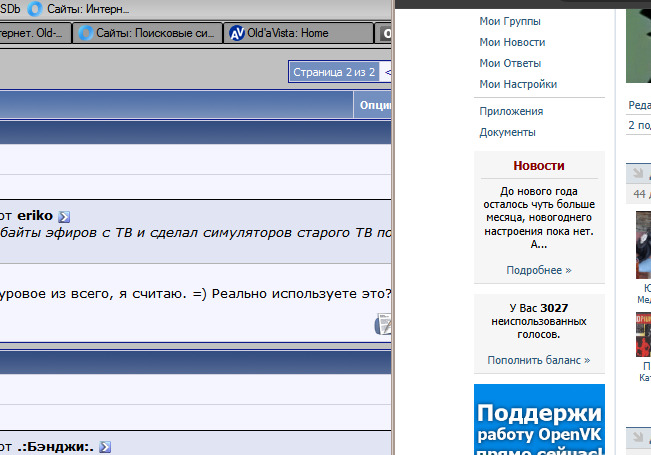Click the Old'aVista AV tab favicon
This screenshot has width=651, height=455.
(237, 33)
